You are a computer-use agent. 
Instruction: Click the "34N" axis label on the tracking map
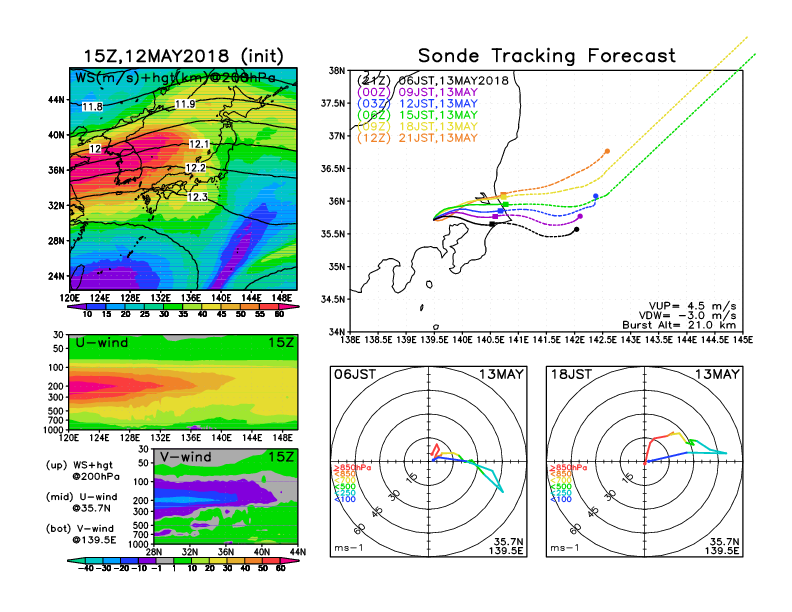tap(337, 332)
